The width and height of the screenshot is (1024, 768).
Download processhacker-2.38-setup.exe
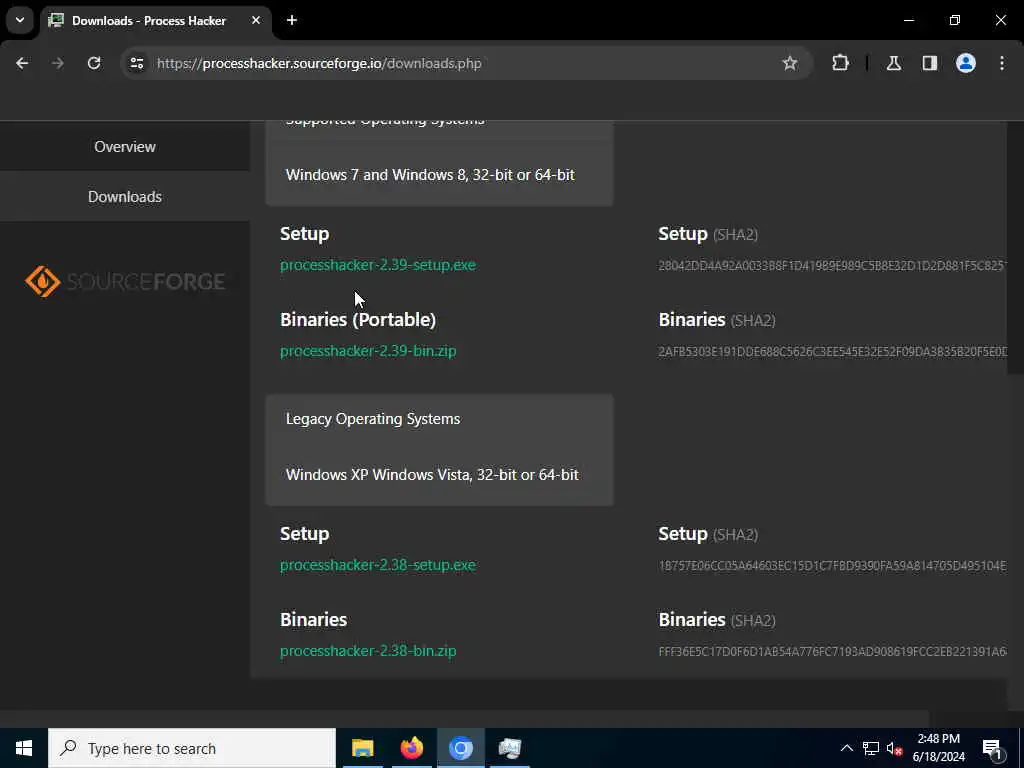(x=377, y=565)
